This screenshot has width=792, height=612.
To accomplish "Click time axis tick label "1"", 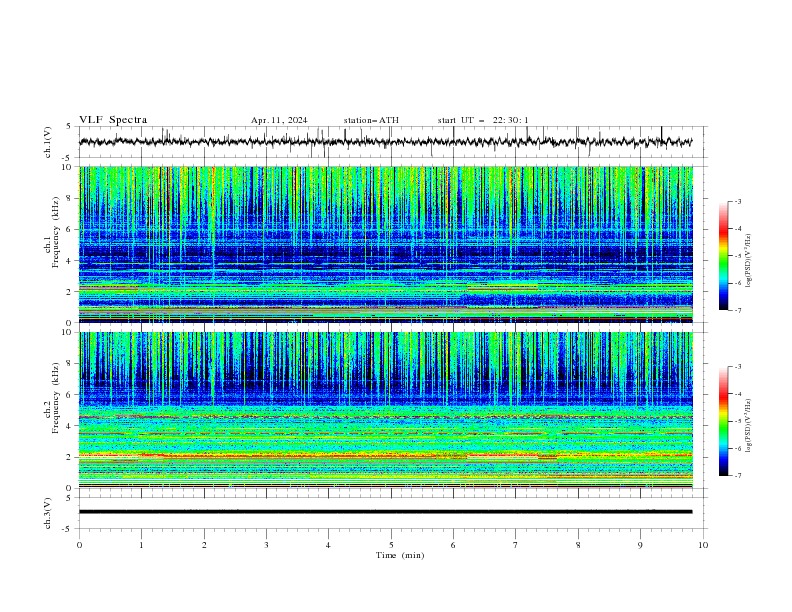I will tap(141, 545).
